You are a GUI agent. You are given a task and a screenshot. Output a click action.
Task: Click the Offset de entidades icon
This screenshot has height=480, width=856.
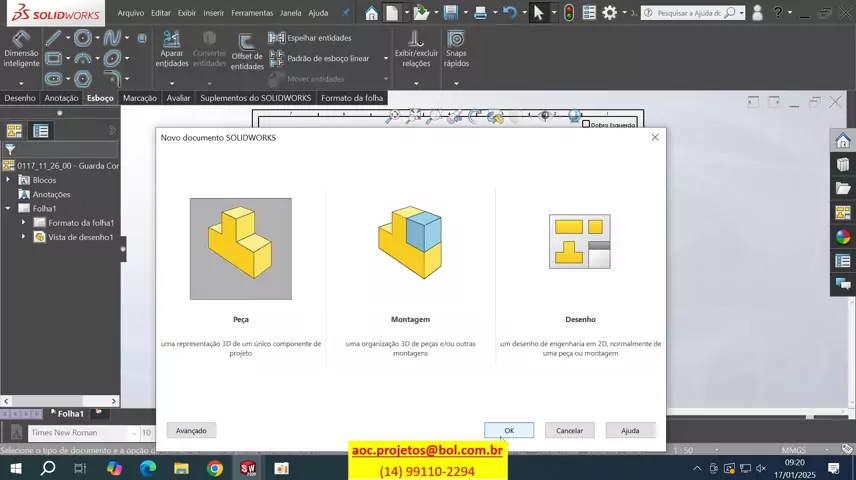[247, 48]
